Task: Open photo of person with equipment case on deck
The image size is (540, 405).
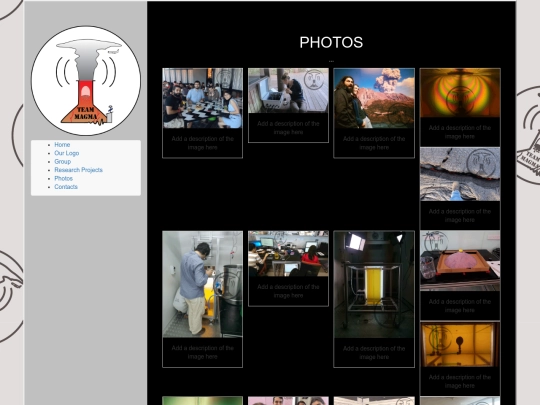Action: tap(288, 91)
